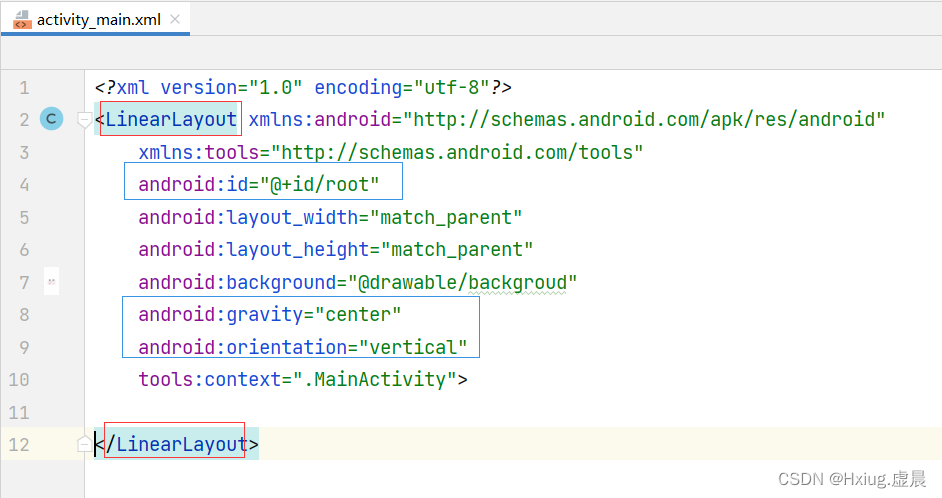The height and width of the screenshot is (498, 942).
Task: Click the xml version declaration line
Action: pyautogui.click(x=303, y=88)
